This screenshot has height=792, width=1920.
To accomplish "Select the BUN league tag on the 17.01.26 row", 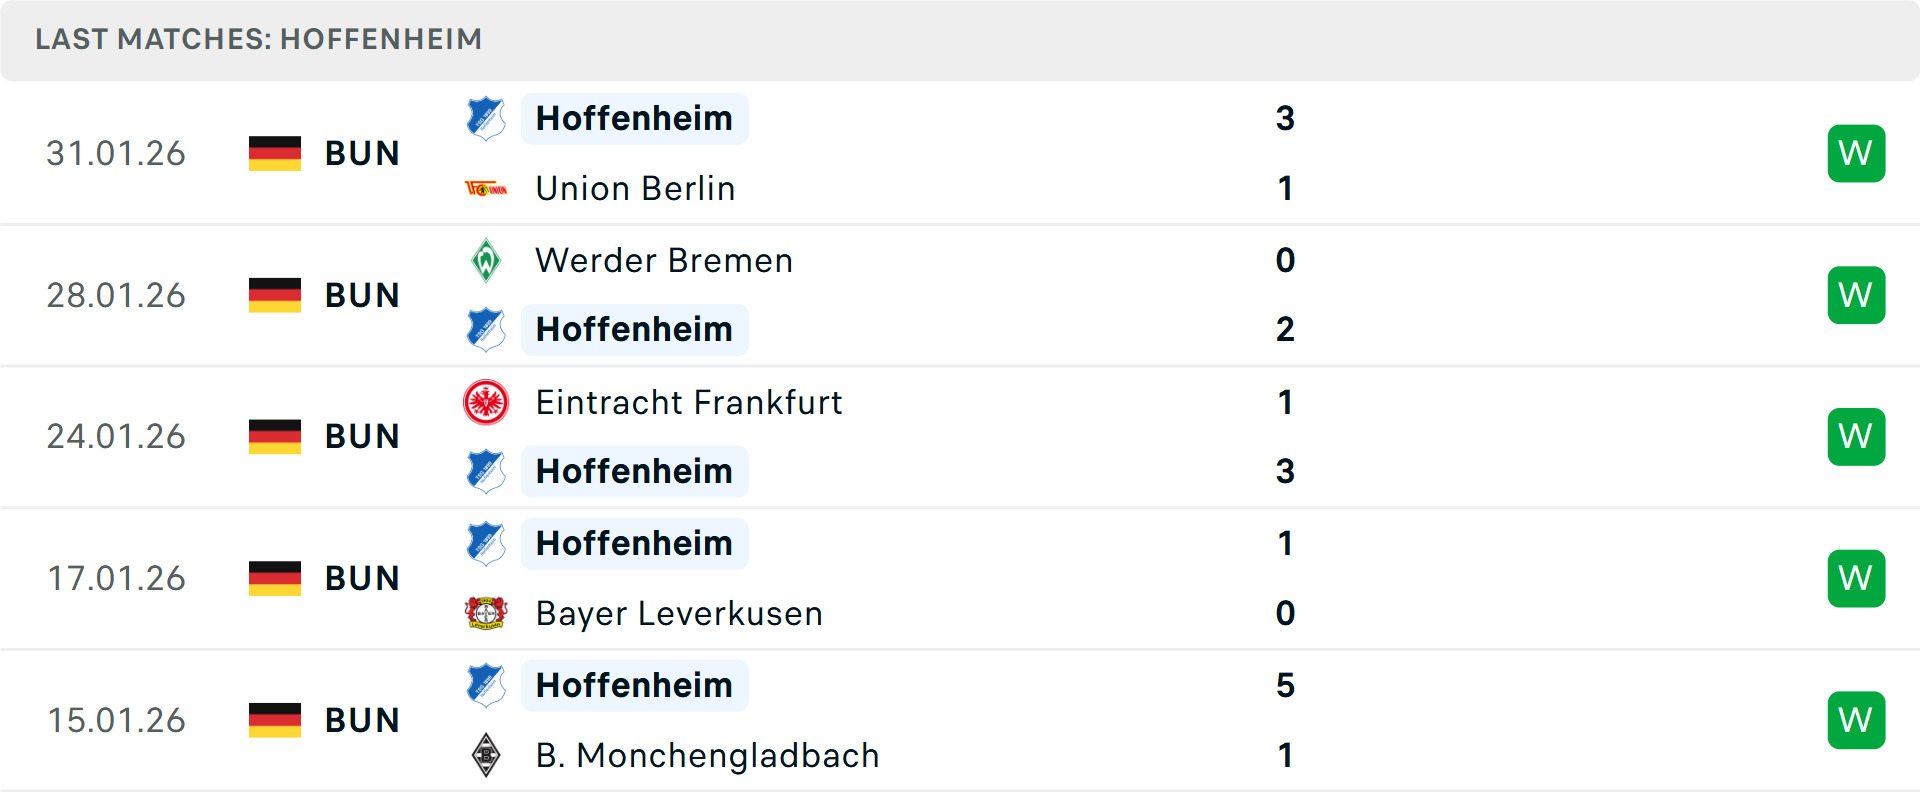I will [x=362, y=578].
